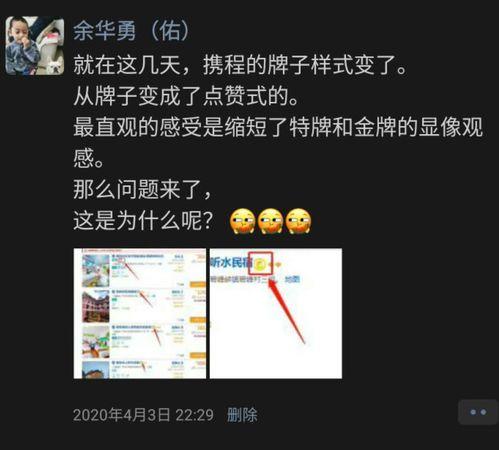The image size is (499, 450).
Task: Open the left hotel list screenshot thumbnail
Action: [x=140, y=313]
